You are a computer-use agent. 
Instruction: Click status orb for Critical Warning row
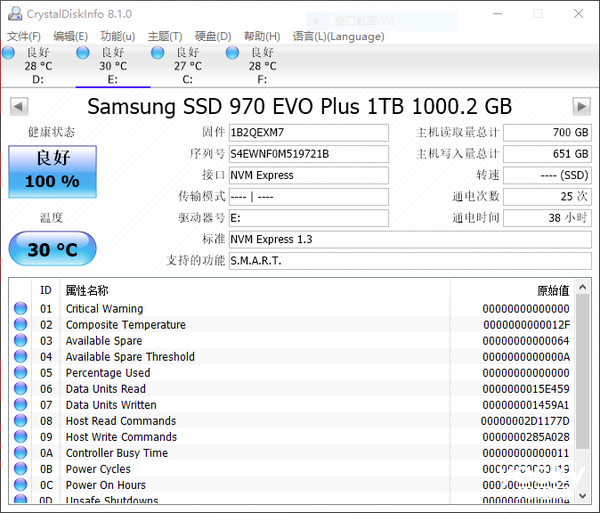click(21, 308)
